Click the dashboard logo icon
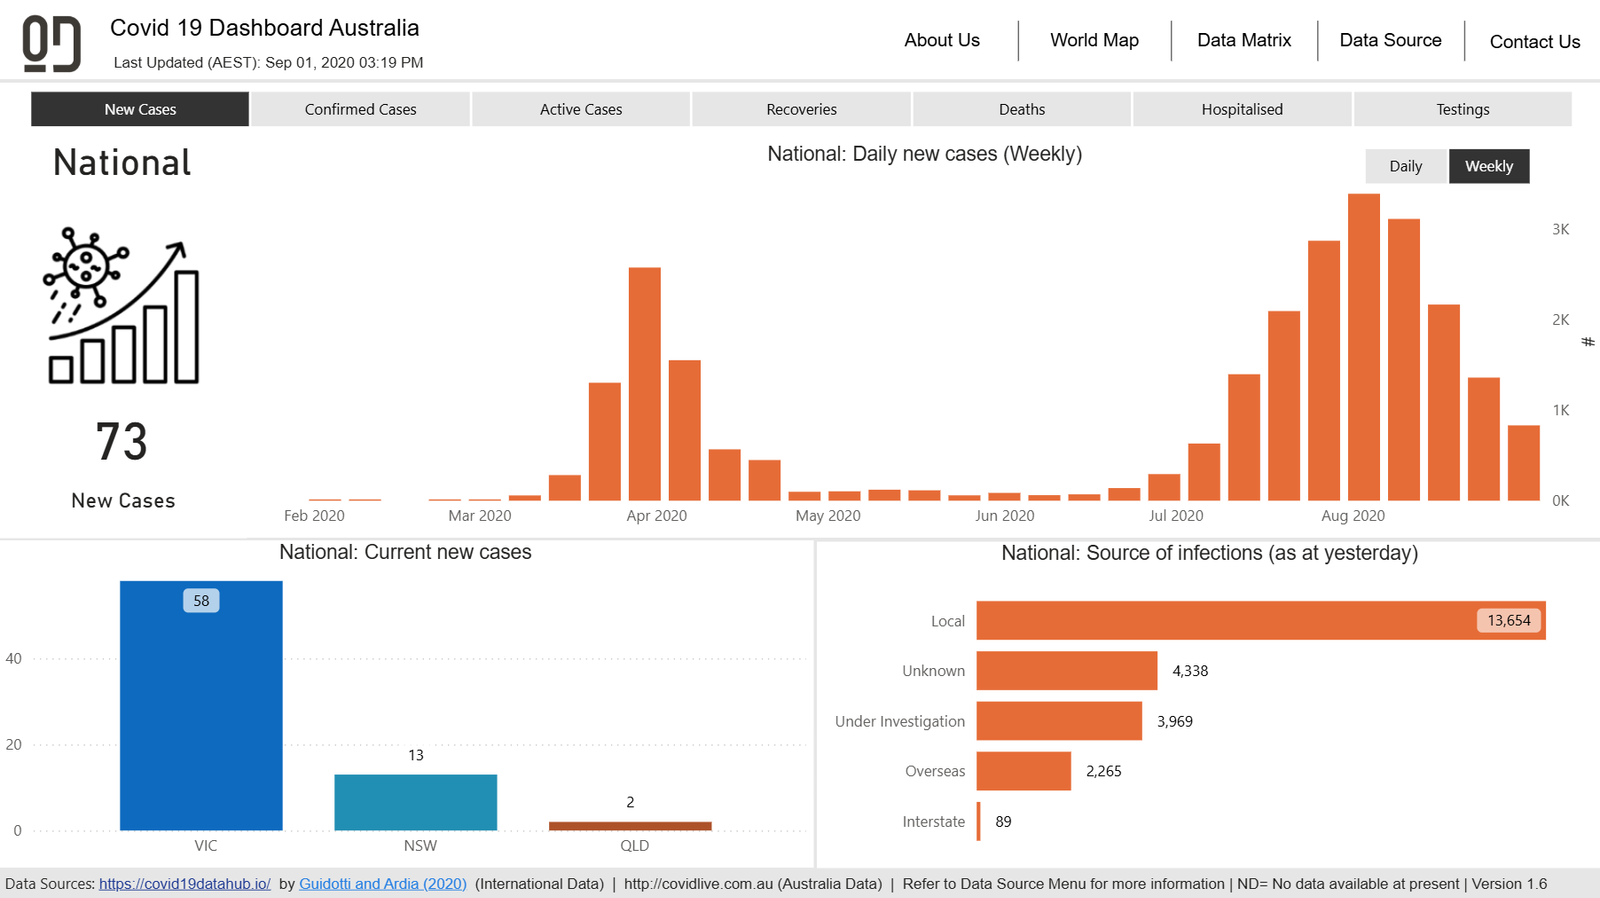 (51, 44)
